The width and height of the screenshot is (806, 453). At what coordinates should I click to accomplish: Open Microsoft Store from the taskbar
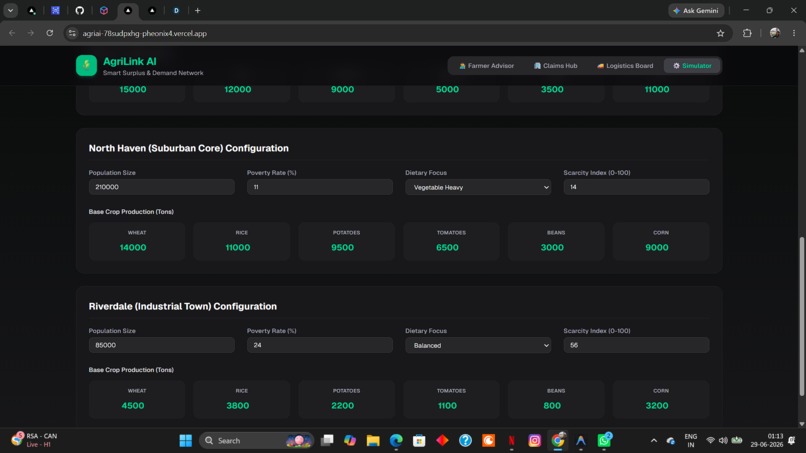419,441
